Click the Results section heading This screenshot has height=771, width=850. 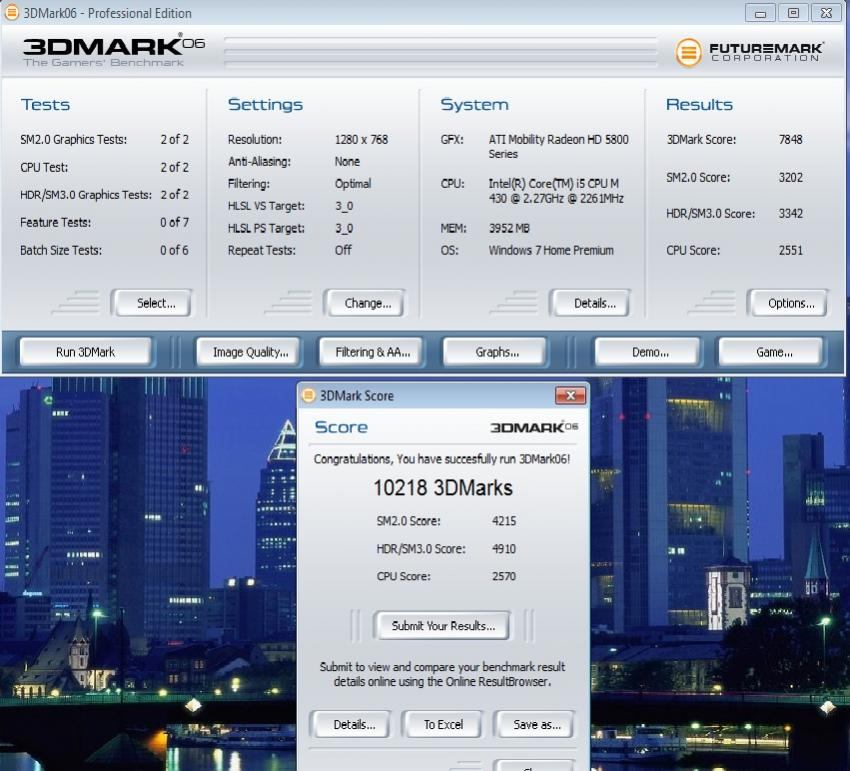pos(699,105)
